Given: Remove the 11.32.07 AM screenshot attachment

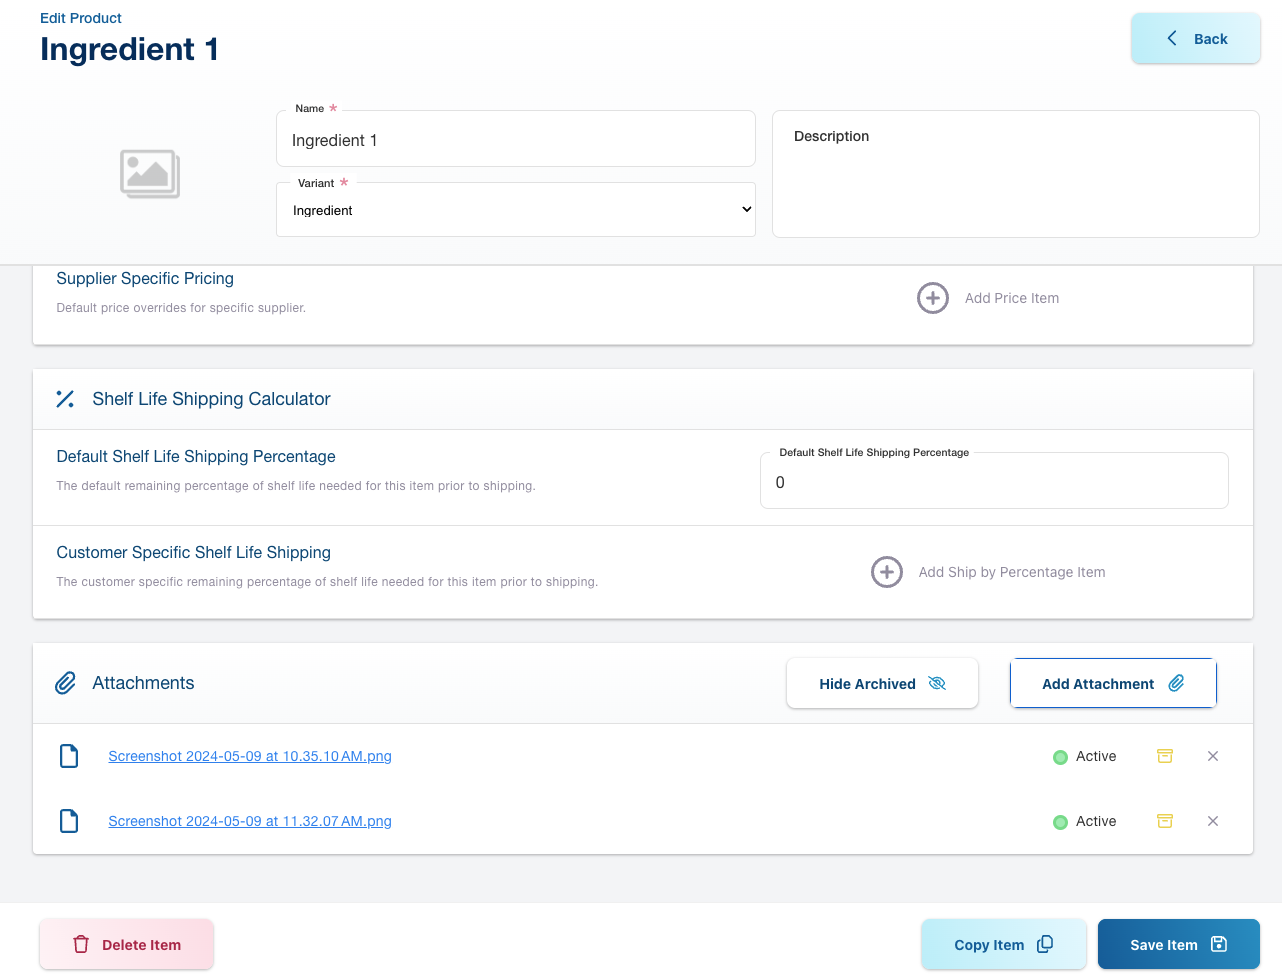Looking at the screenshot, I should tap(1212, 821).
